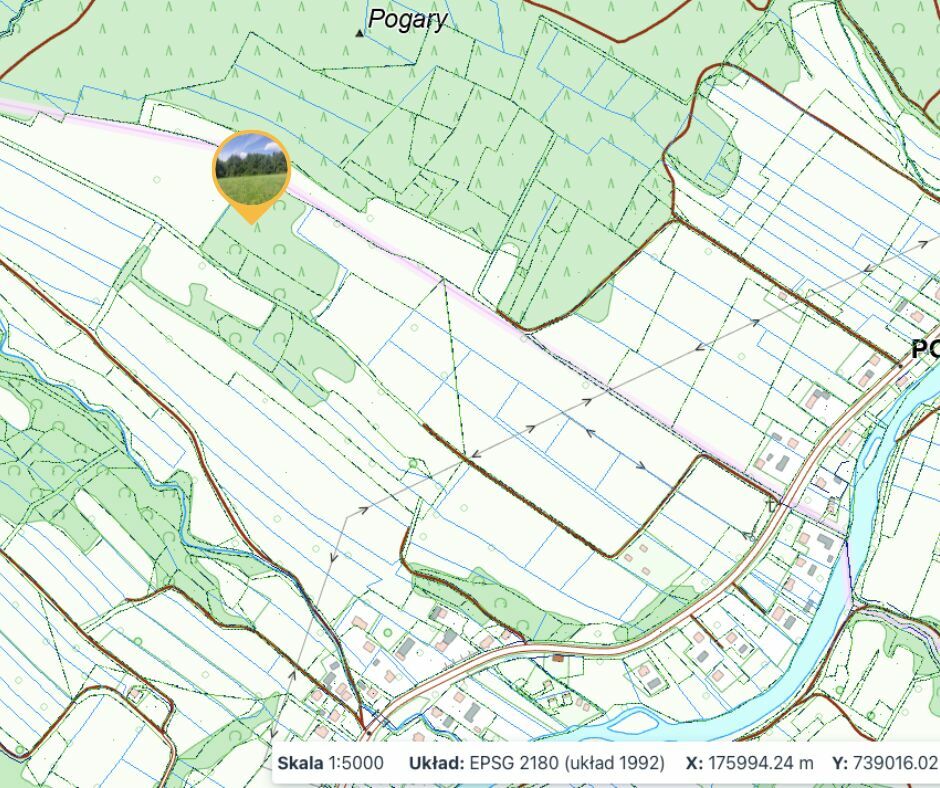Click the Y coordinate value starting 739016
The height and width of the screenshot is (788, 940).
pyautogui.click(x=896, y=763)
